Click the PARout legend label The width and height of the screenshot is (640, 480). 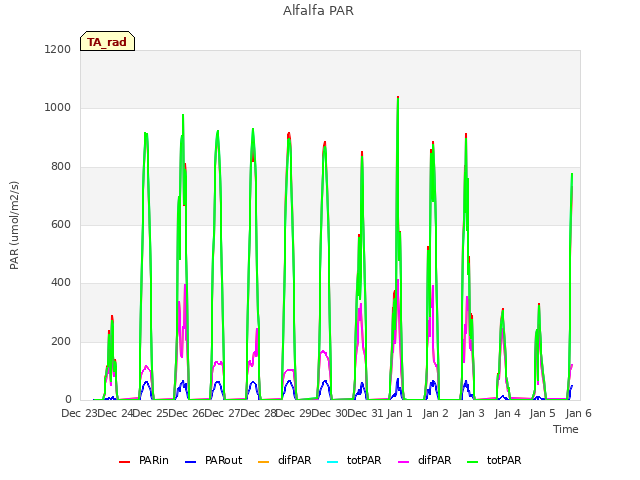[223, 460]
